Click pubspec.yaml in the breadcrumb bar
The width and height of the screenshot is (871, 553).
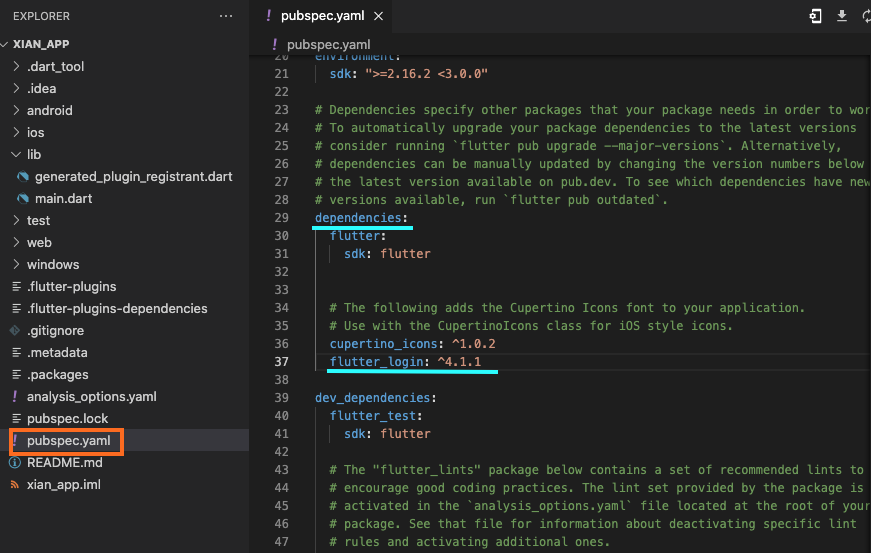tap(328, 44)
